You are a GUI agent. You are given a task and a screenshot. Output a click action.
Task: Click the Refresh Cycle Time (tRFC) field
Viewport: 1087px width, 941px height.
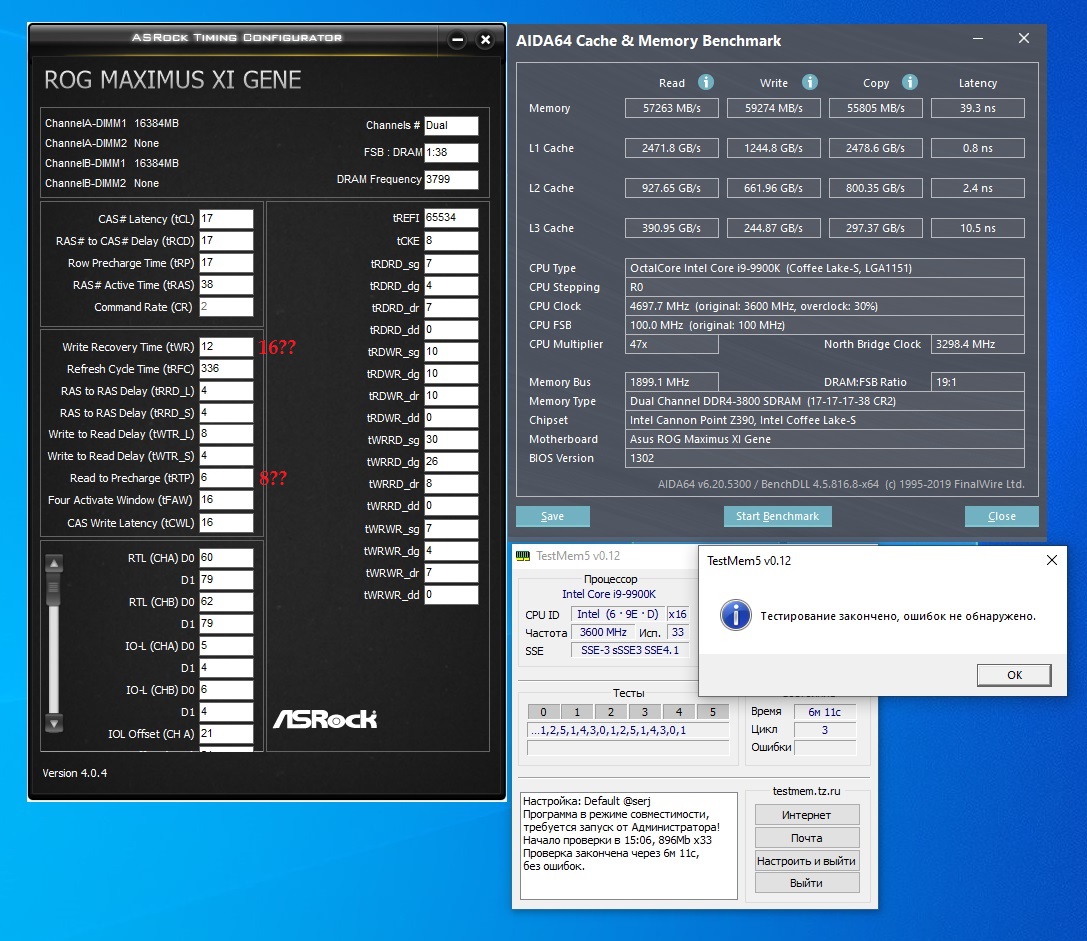coord(226,369)
